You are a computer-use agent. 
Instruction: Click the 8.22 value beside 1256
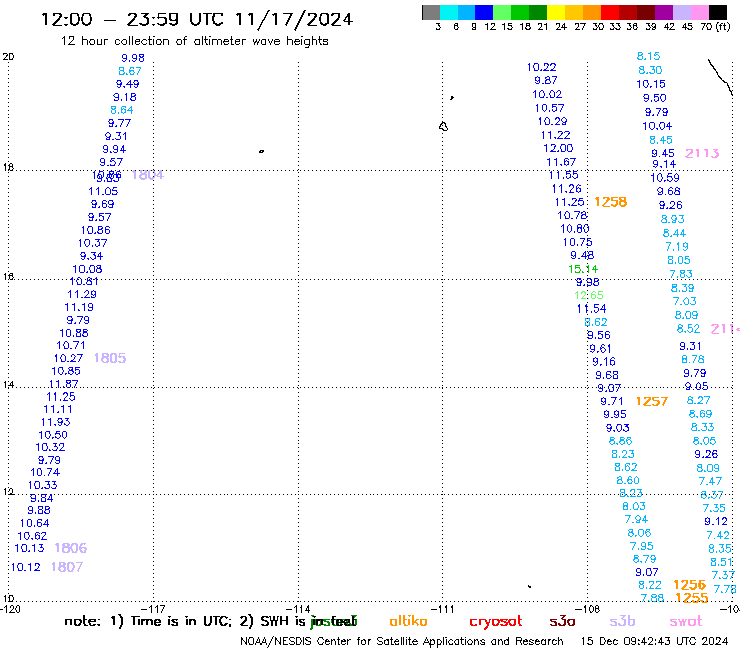click(x=650, y=585)
